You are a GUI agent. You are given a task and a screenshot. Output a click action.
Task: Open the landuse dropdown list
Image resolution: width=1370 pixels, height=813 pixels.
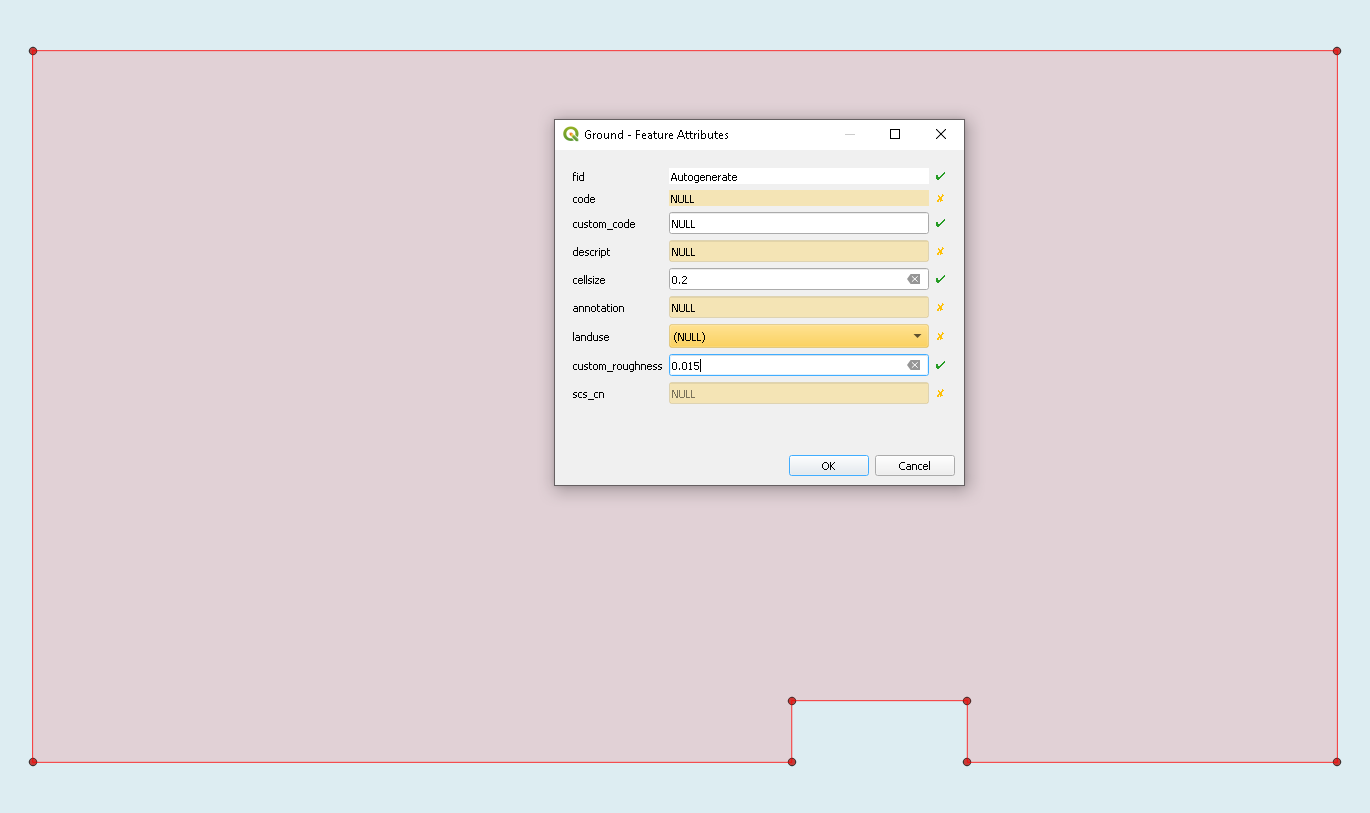[x=790, y=337]
